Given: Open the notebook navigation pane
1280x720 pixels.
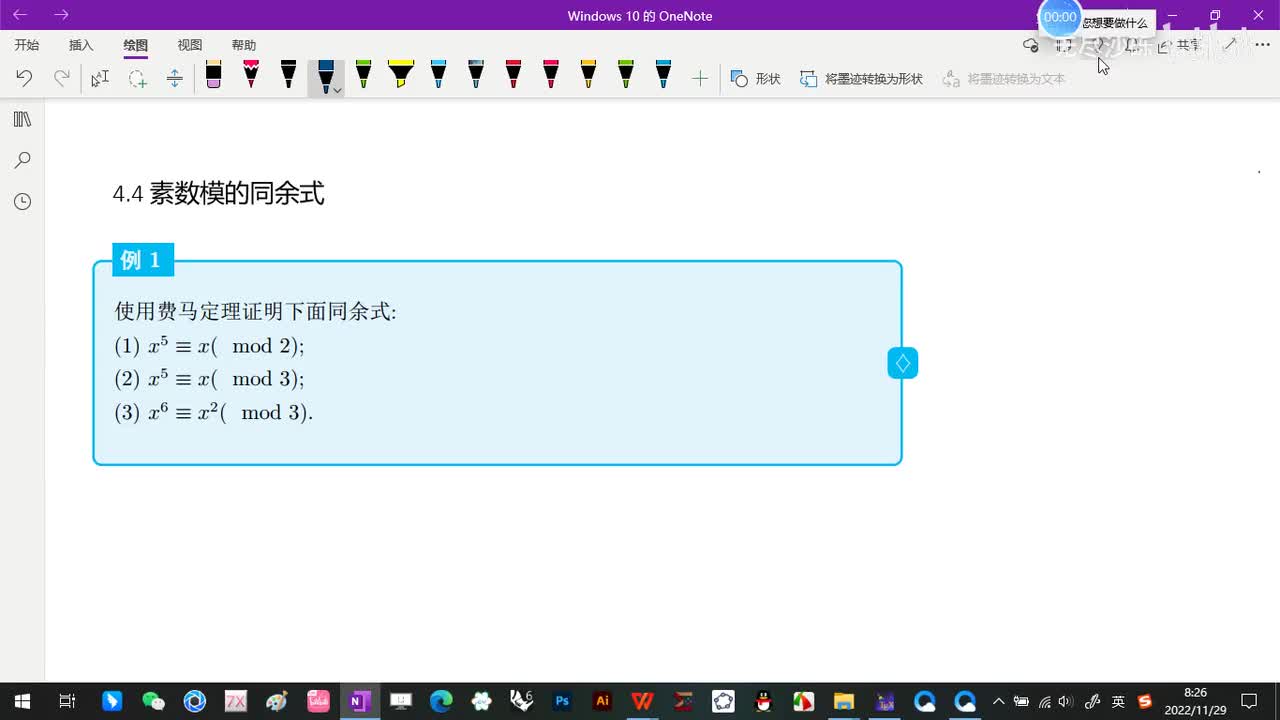Looking at the screenshot, I should [22, 119].
